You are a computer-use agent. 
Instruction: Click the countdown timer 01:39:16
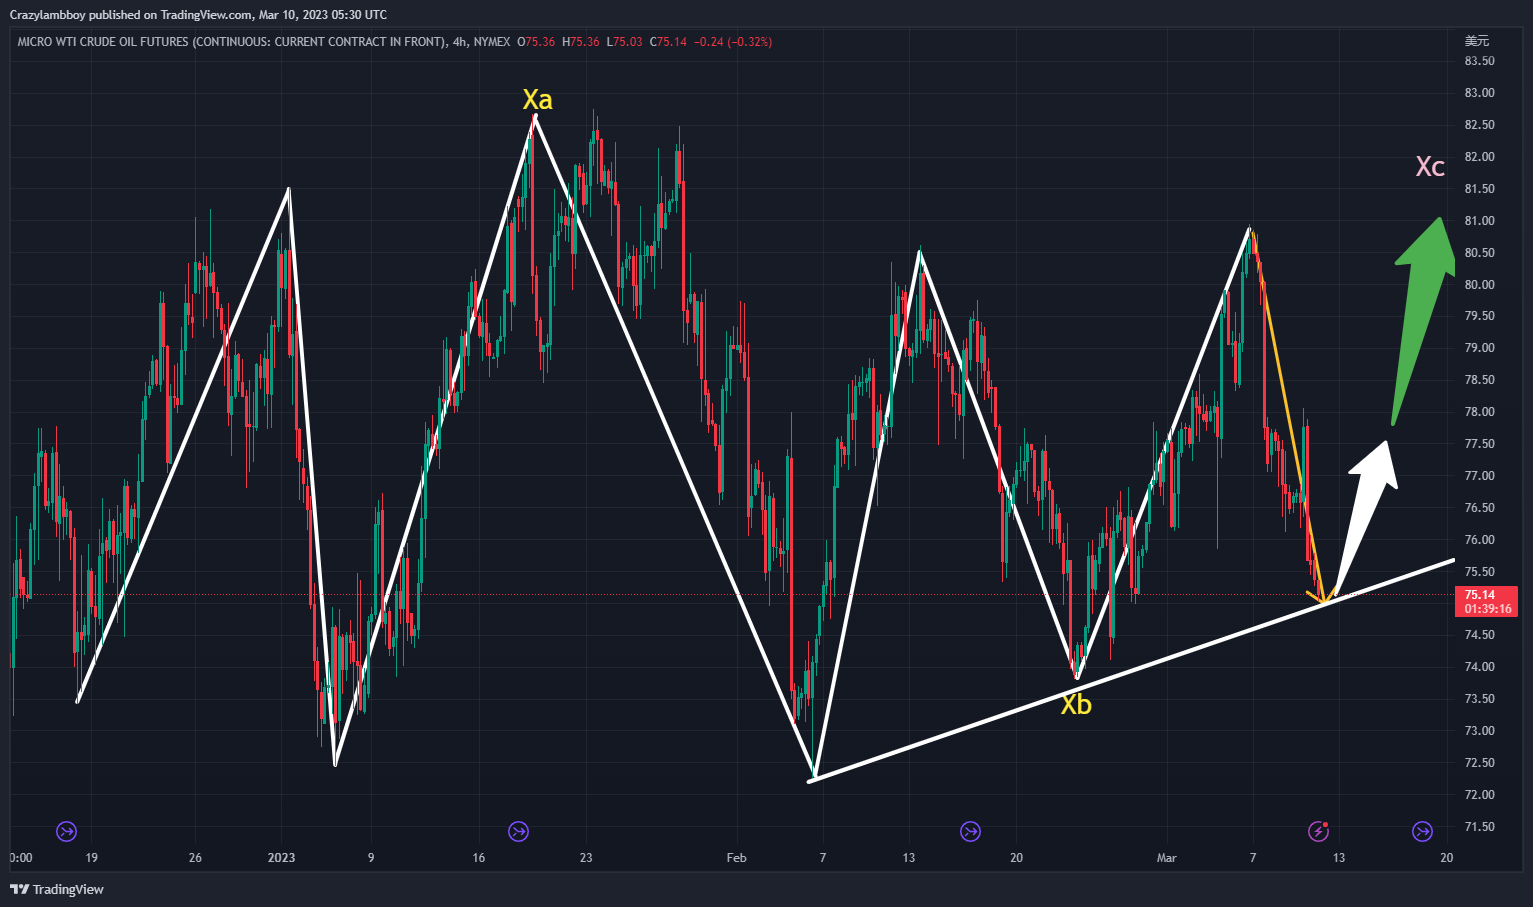(1488, 608)
